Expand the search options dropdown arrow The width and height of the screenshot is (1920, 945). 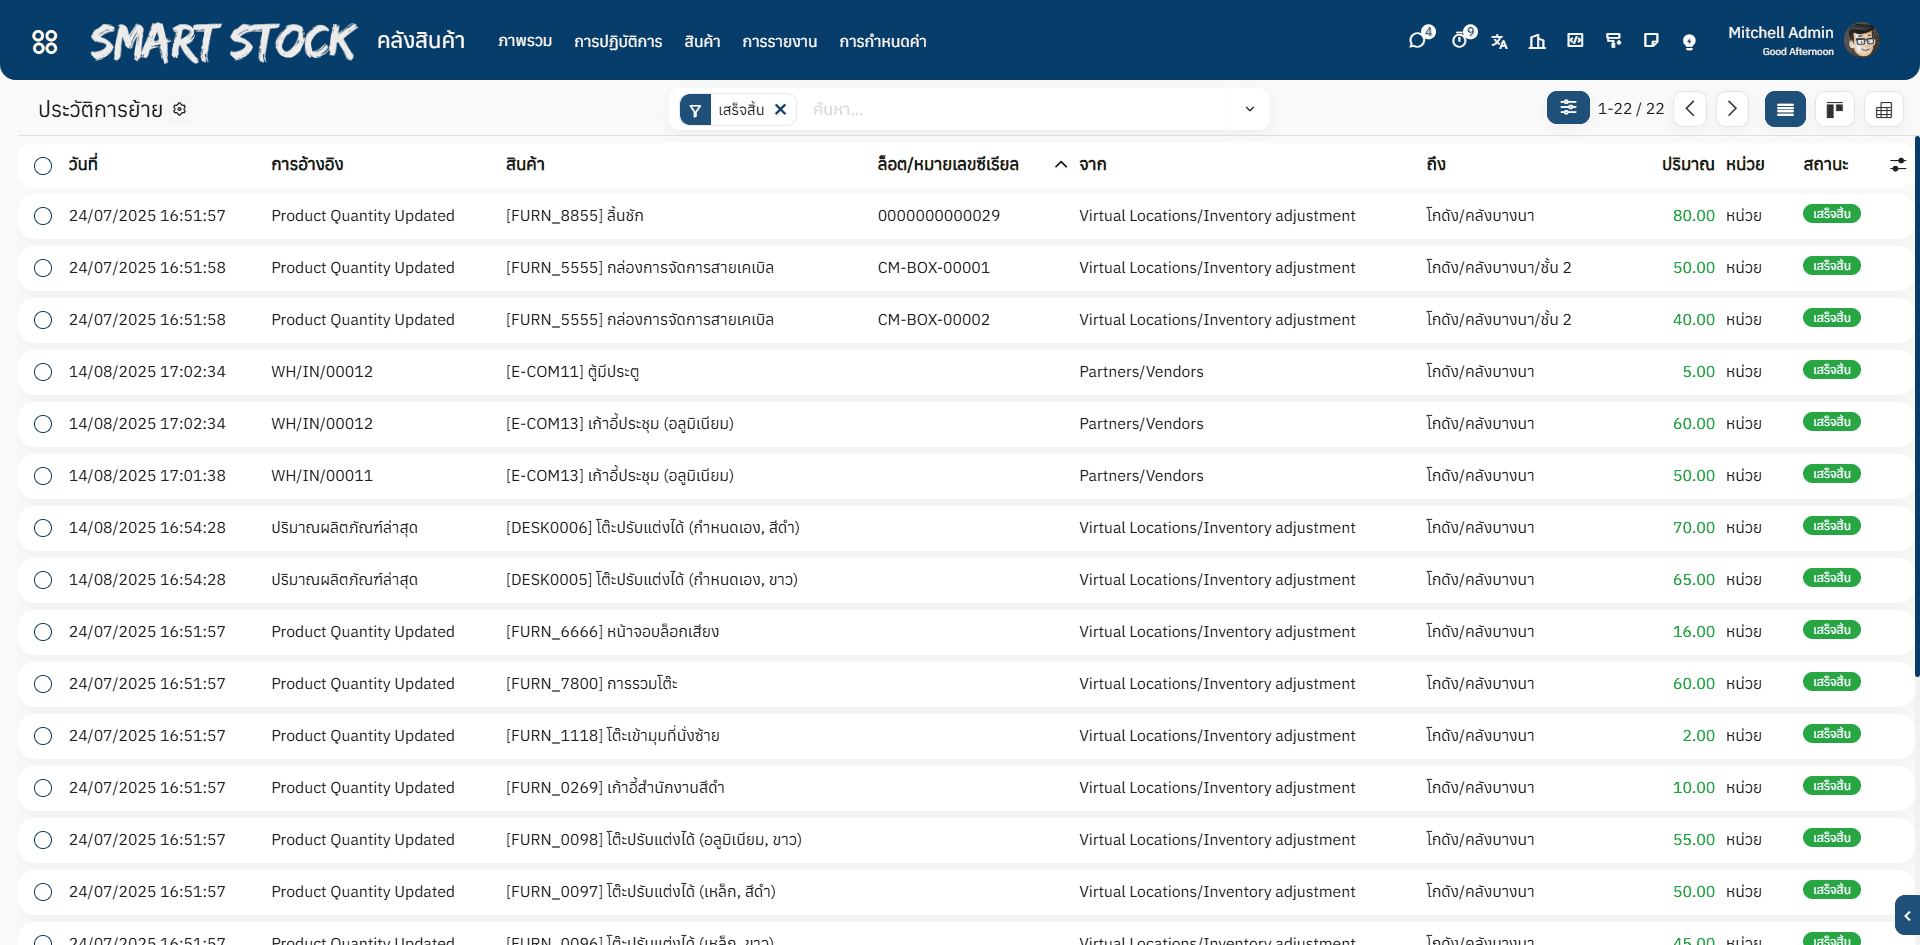pyautogui.click(x=1249, y=109)
